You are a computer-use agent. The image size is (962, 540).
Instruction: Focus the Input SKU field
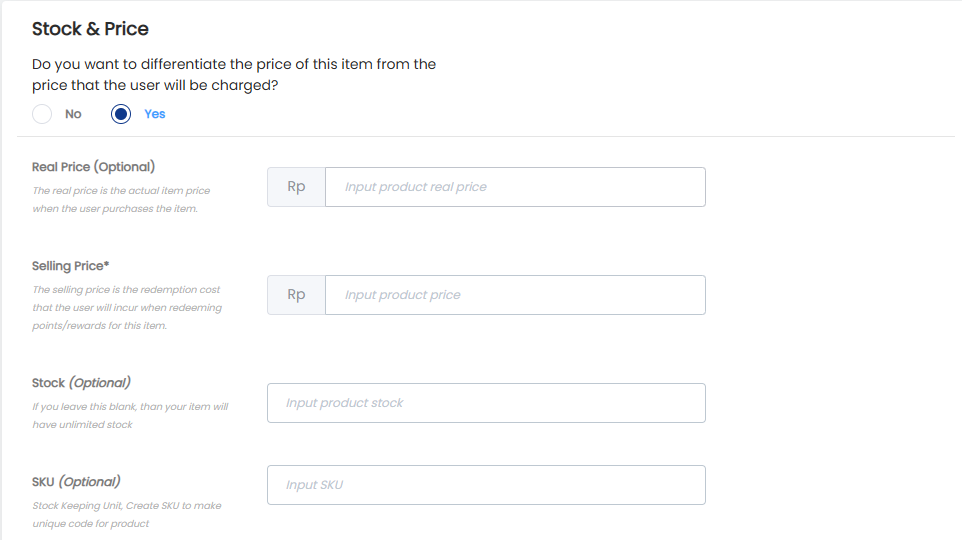click(487, 485)
